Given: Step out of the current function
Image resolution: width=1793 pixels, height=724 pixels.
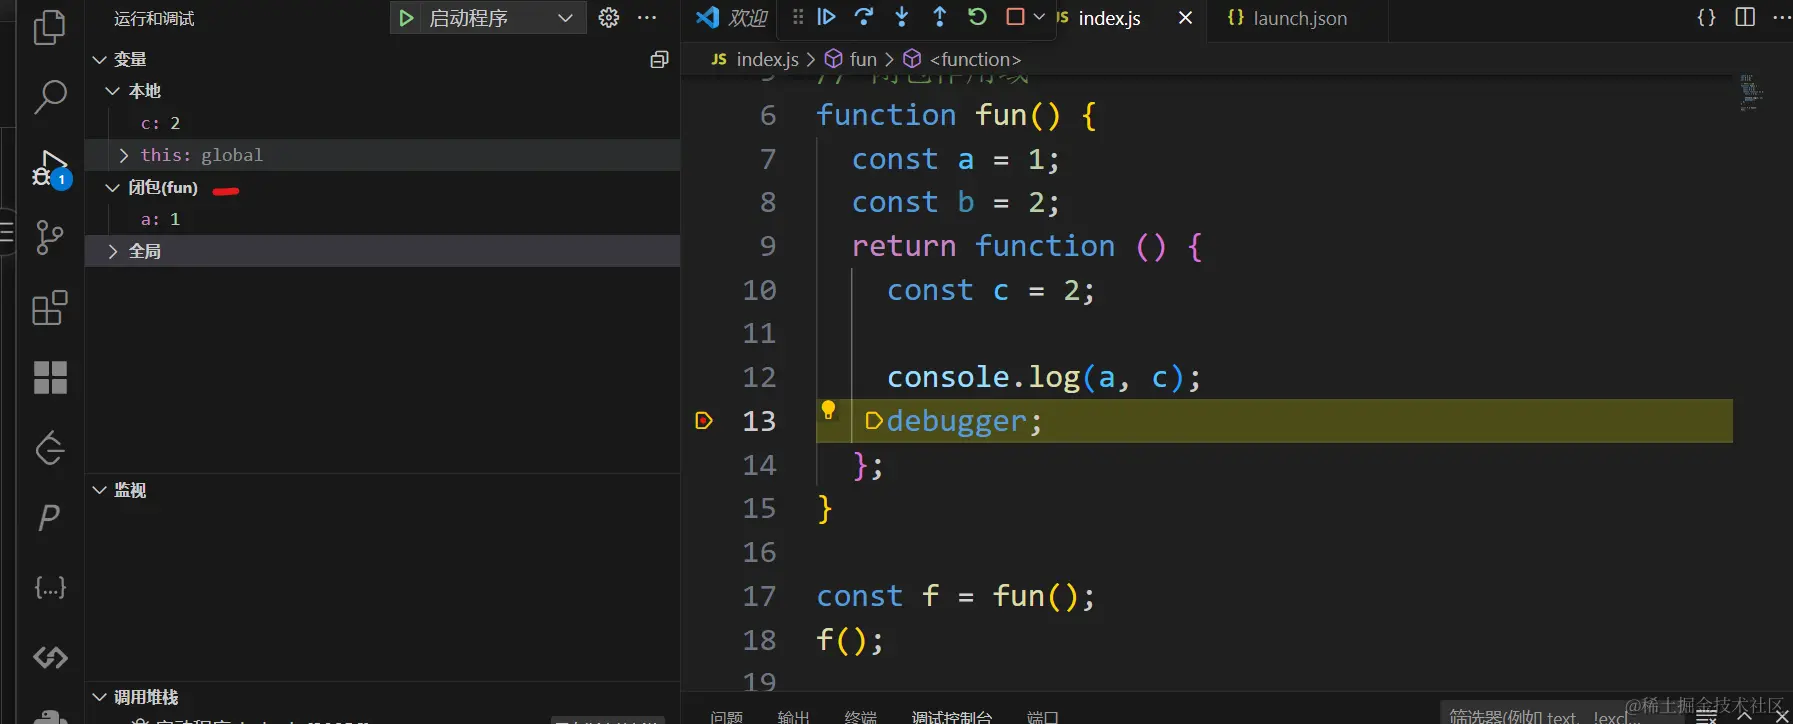Looking at the screenshot, I should [x=939, y=17].
